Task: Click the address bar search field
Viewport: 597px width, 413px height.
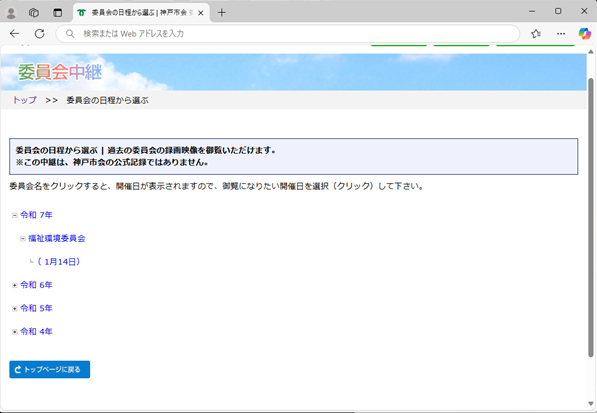Action: (x=287, y=33)
